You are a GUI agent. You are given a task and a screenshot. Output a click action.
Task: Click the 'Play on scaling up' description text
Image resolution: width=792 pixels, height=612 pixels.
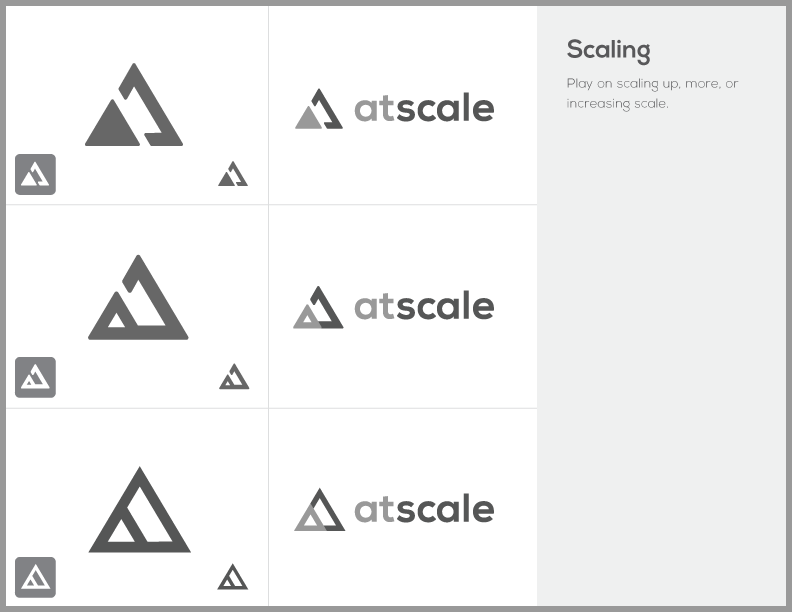point(652,93)
